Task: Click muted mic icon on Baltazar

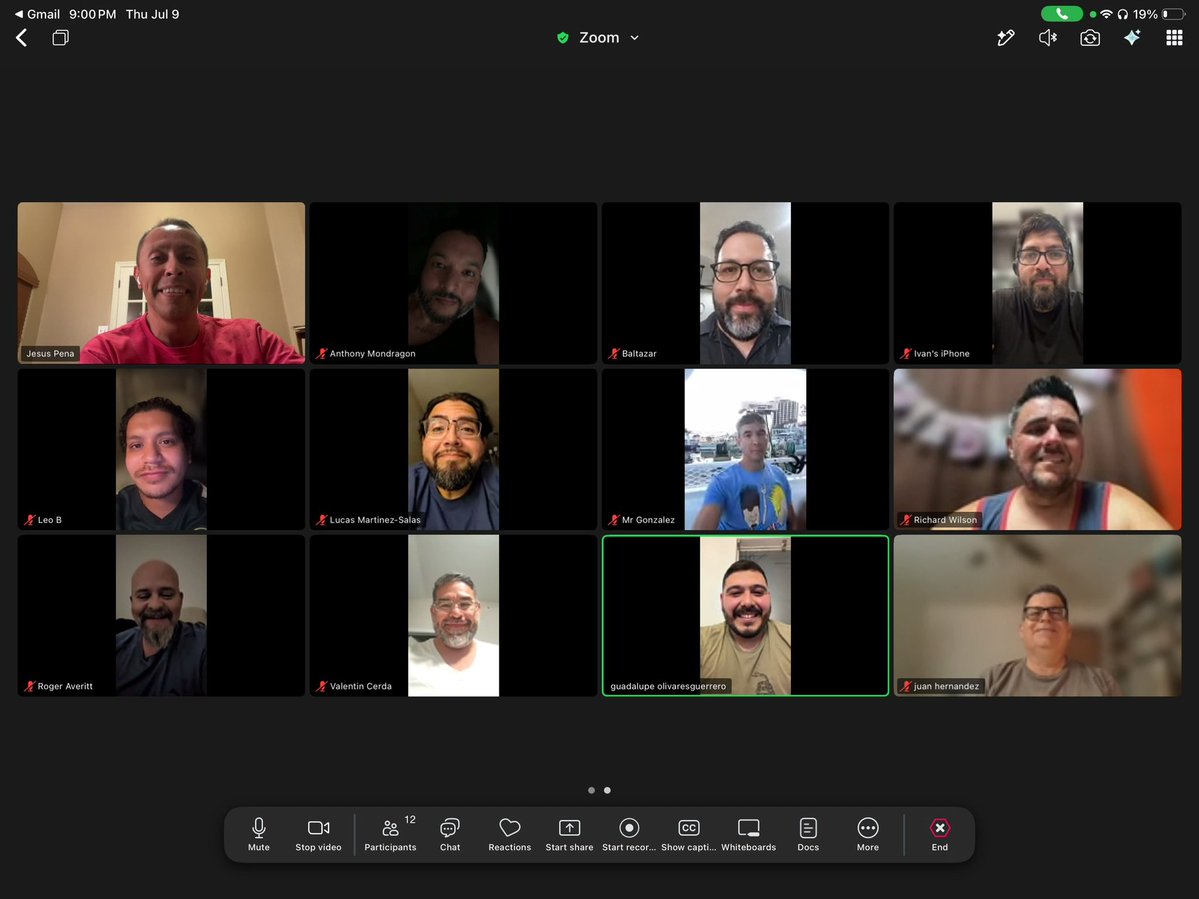Action: (x=613, y=353)
